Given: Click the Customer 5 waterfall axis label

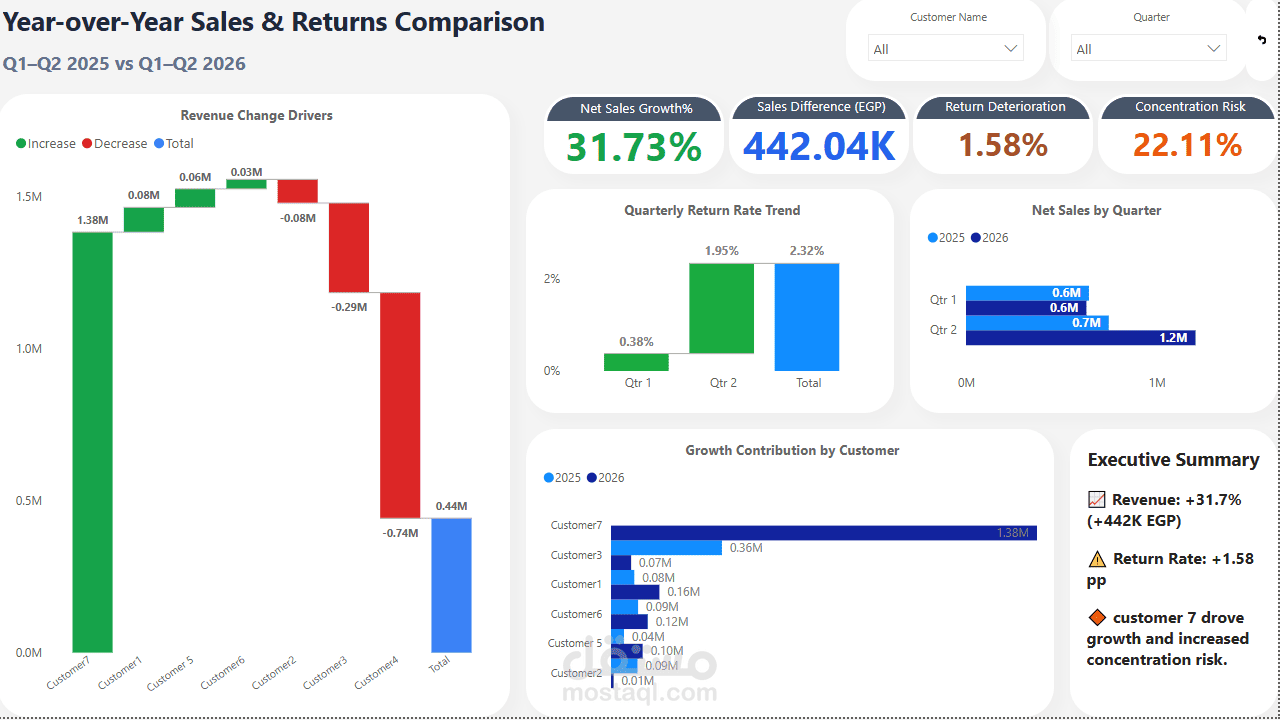Looking at the screenshot, I should point(170,673).
